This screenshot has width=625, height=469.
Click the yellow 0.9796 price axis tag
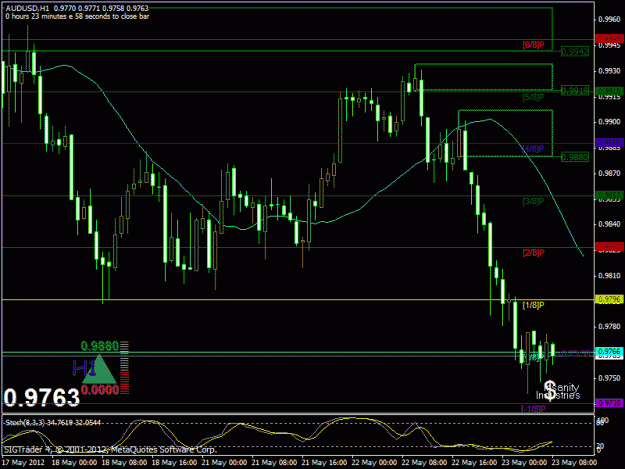tap(609, 299)
